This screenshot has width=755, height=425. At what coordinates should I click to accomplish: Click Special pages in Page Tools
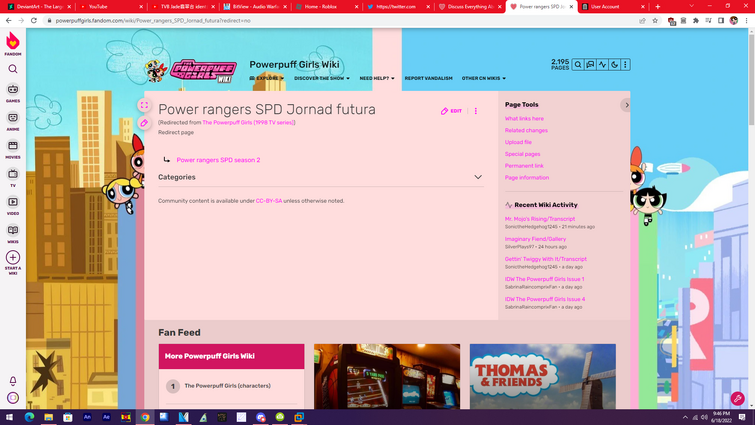coord(522,154)
